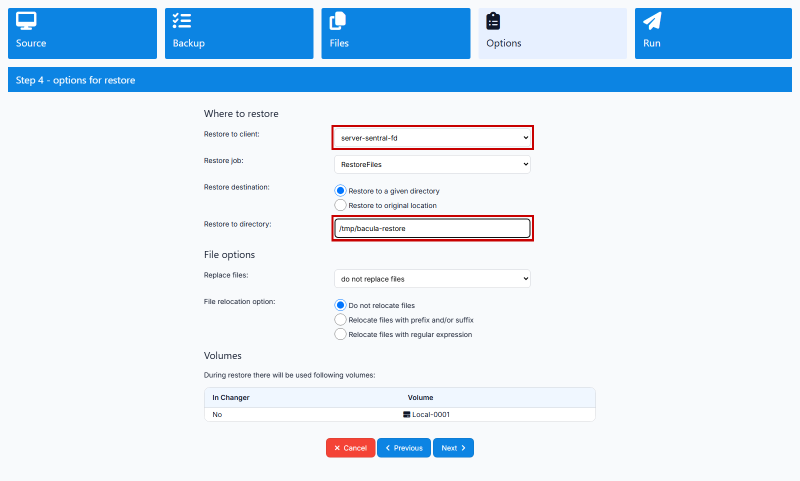
Task: Select the Options wizard step
Action: (552, 33)
